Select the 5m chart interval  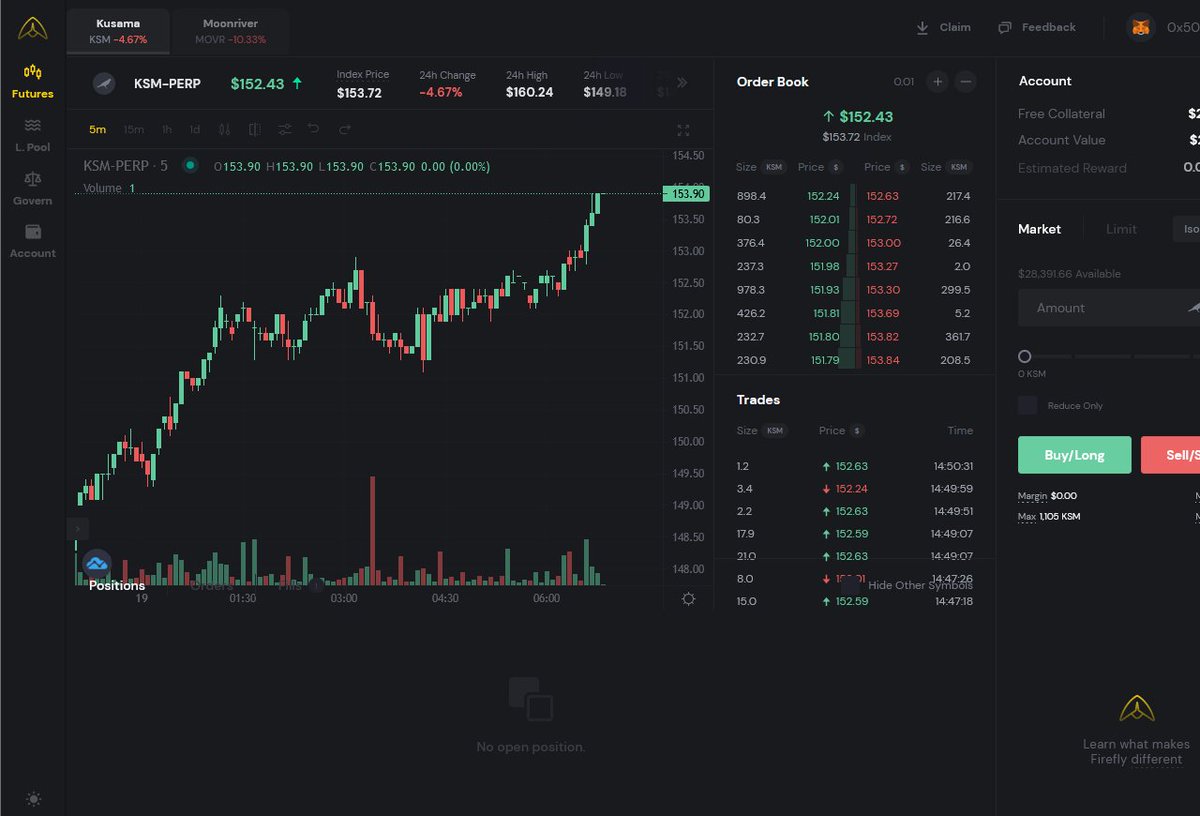tap(97, 130)
